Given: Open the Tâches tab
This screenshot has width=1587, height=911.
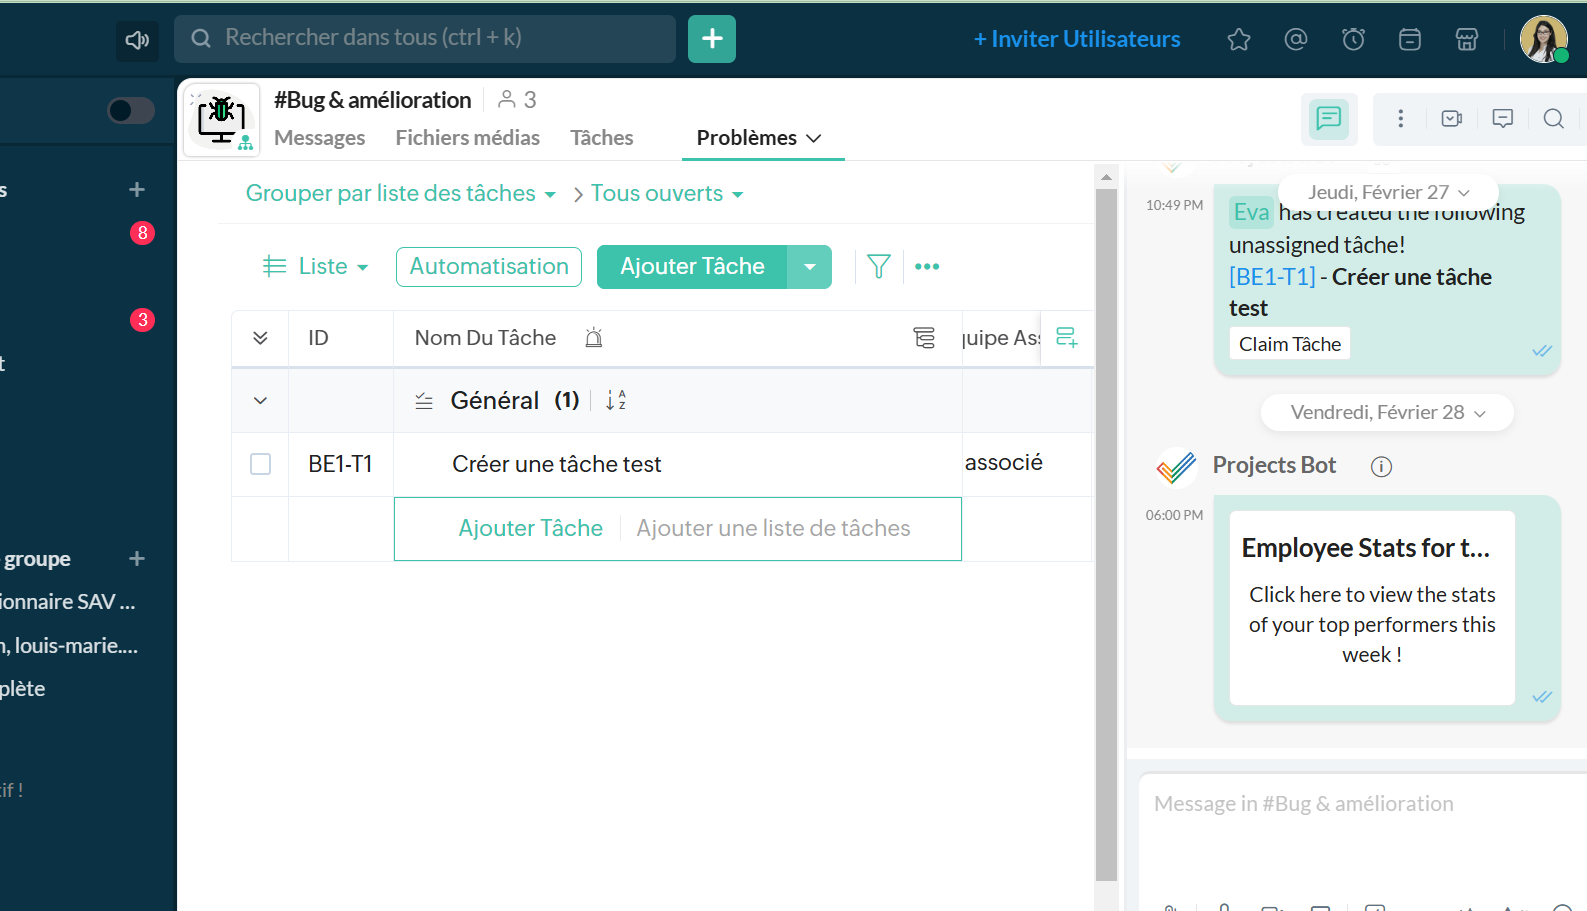Looking at the screenshot, I should pos(601,138).
